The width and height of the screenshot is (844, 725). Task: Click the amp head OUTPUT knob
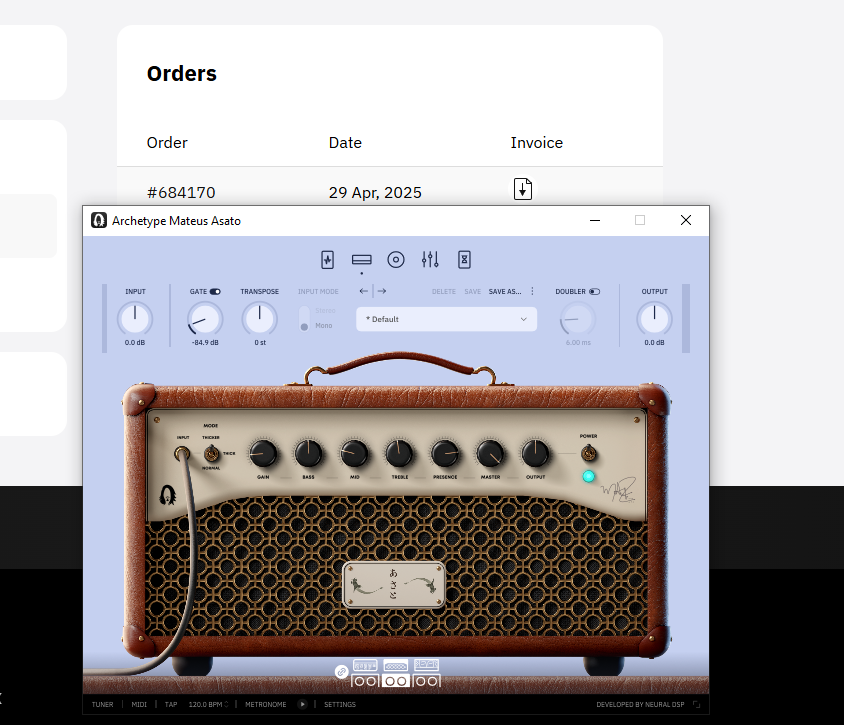(536, 454)
